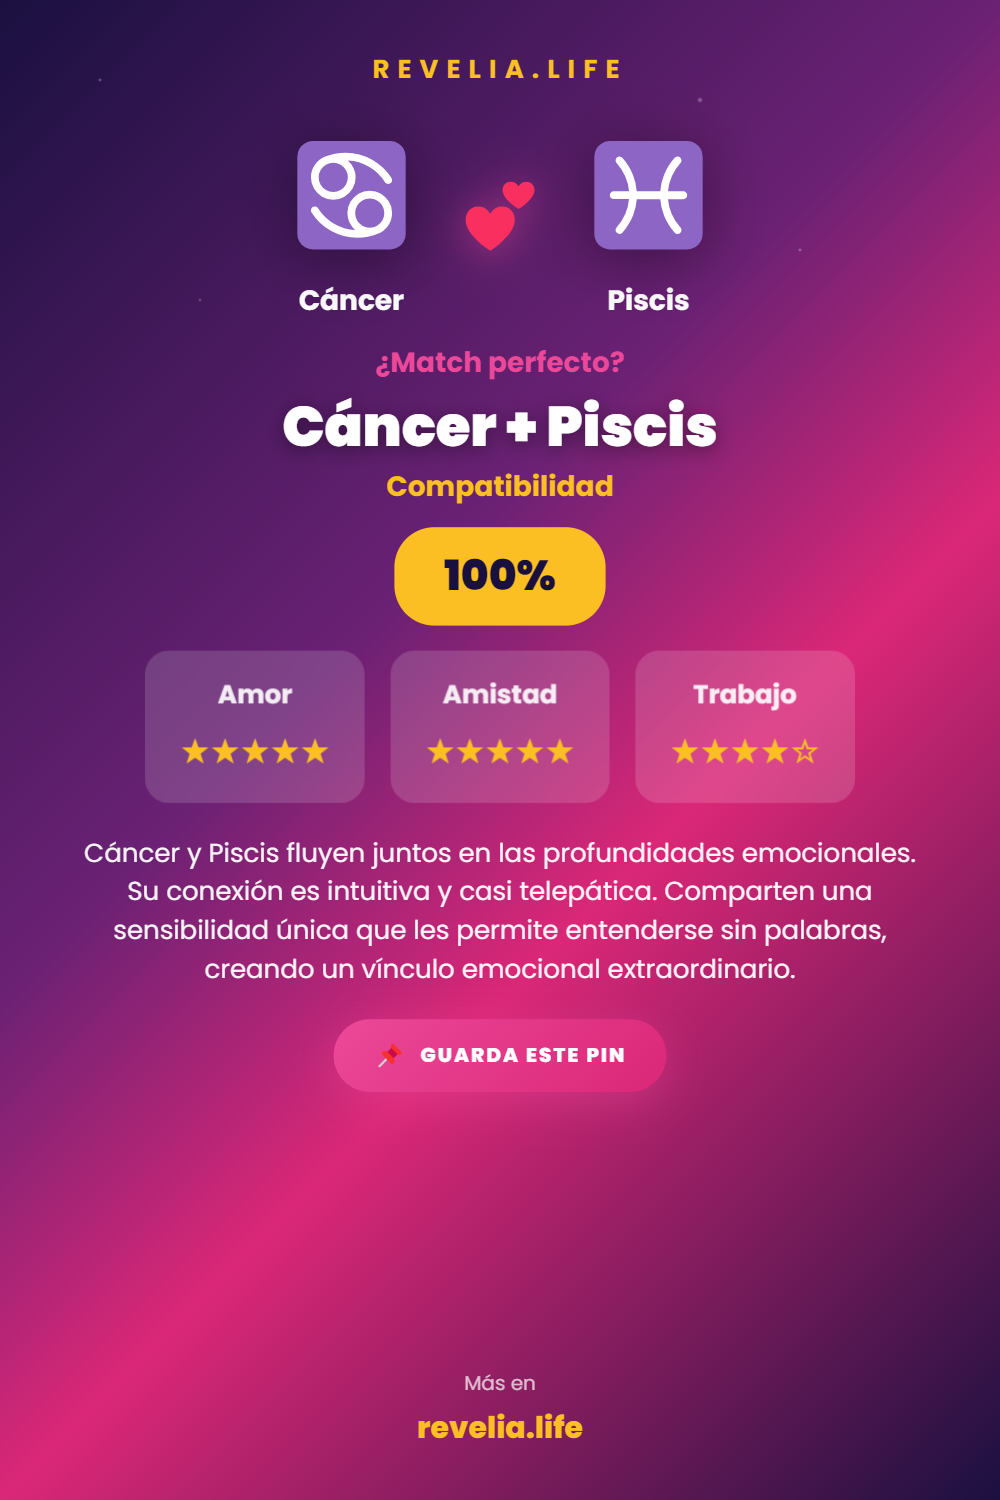Open the revelia.life link at bottom

tap(500, 1427)
